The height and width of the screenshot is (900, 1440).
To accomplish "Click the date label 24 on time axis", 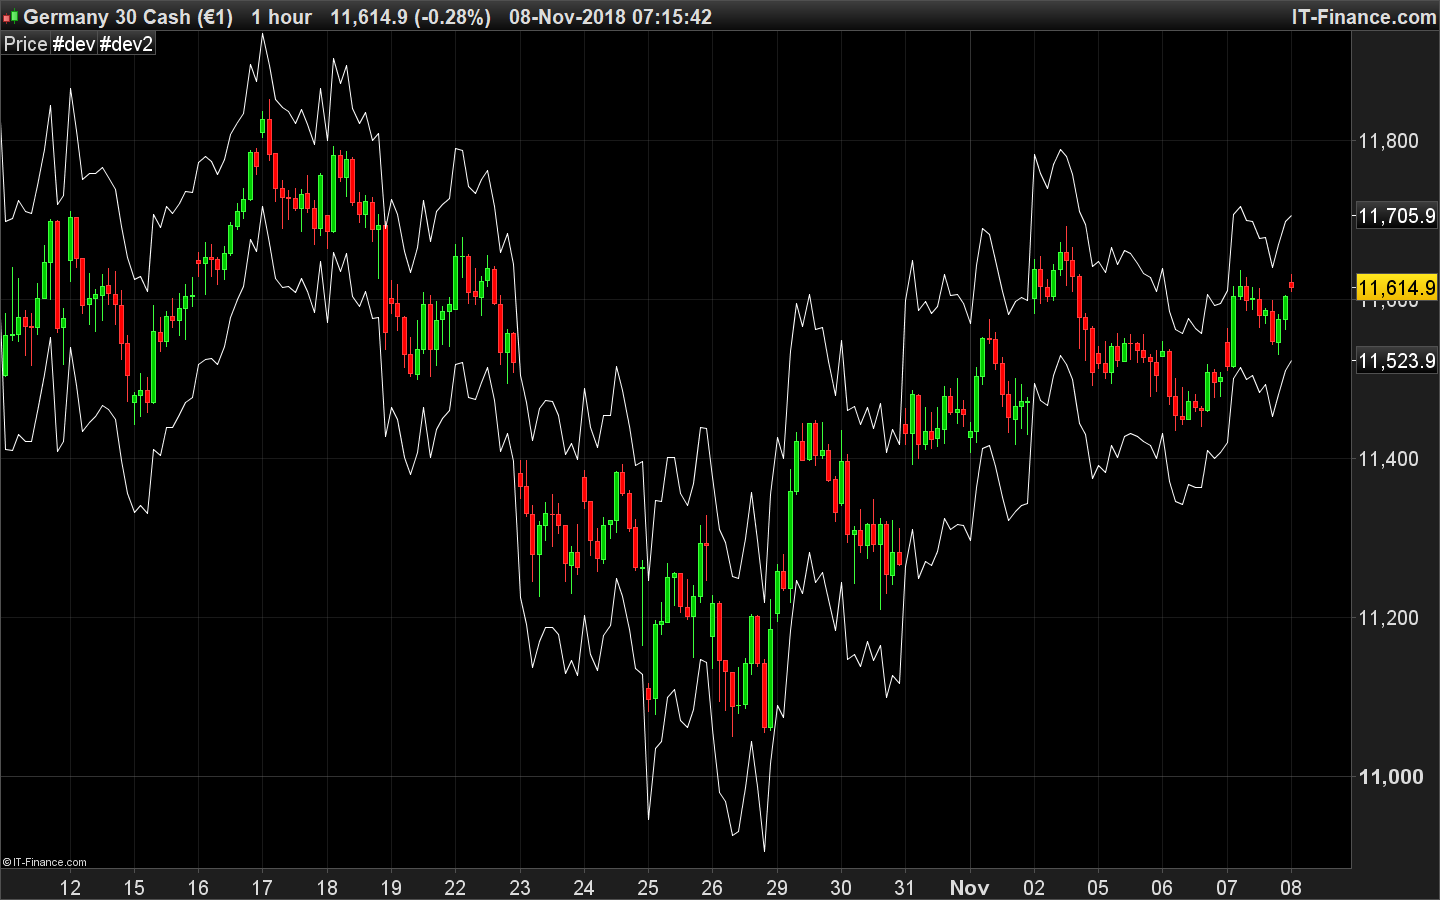I will tap(584, 887).
